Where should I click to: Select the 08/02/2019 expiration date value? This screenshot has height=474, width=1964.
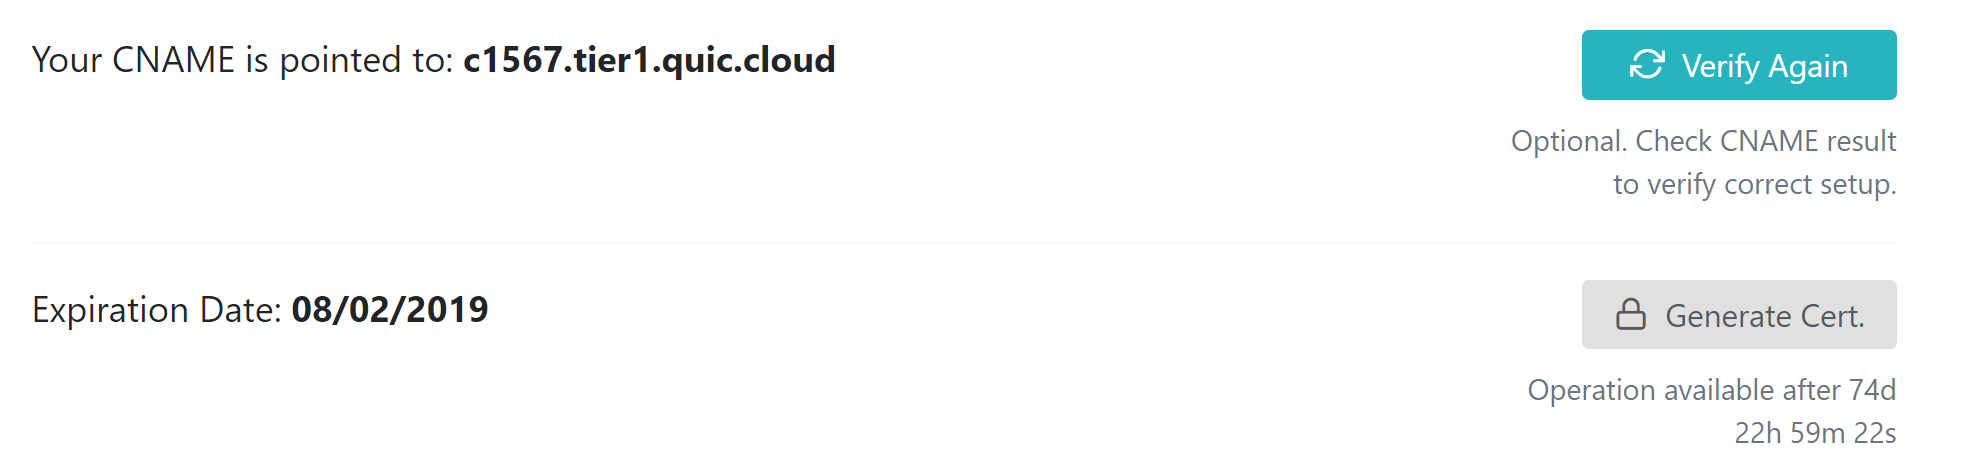(390, 310)
